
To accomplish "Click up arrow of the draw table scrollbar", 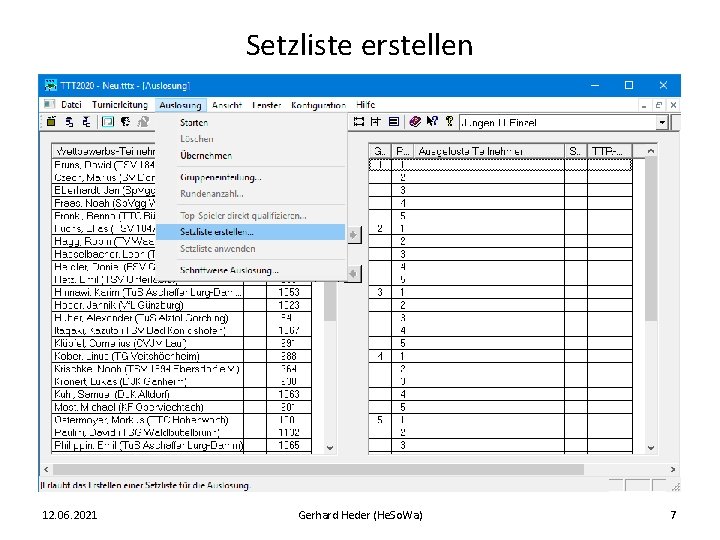I will coord(651,151).
